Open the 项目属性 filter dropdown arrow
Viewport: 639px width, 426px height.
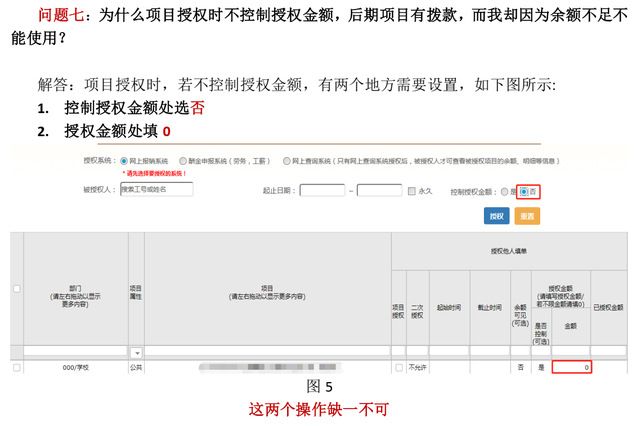point(136,352)
